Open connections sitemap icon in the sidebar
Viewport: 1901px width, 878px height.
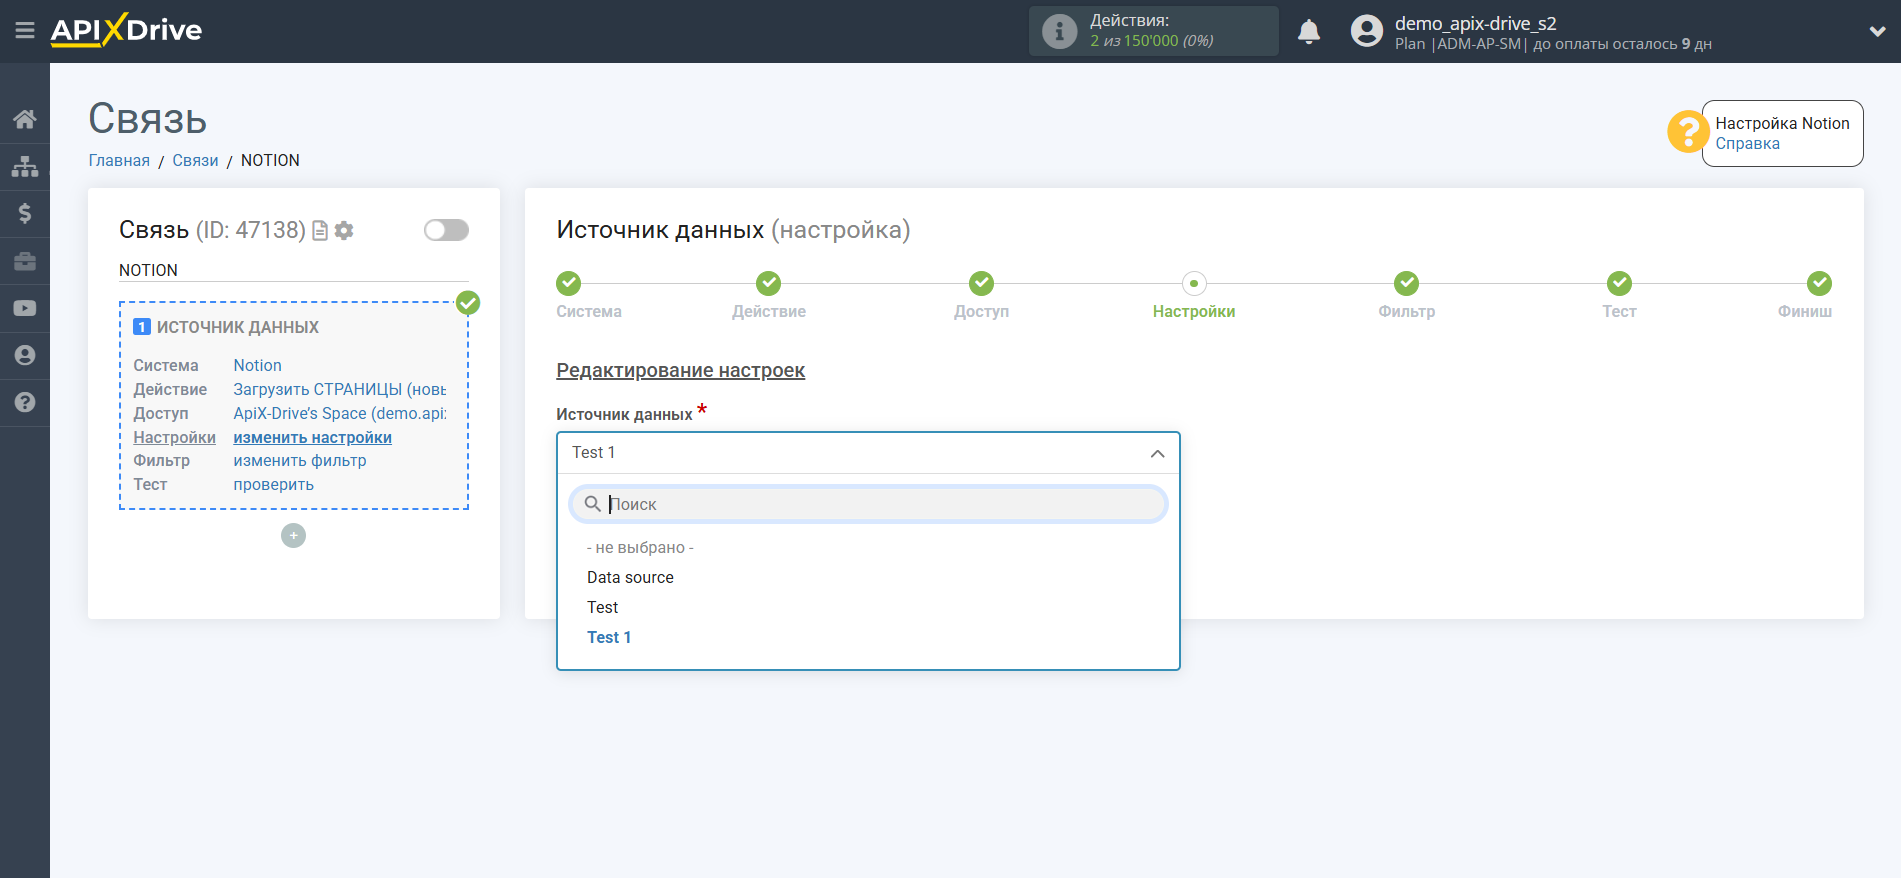[x=25, y=167]
